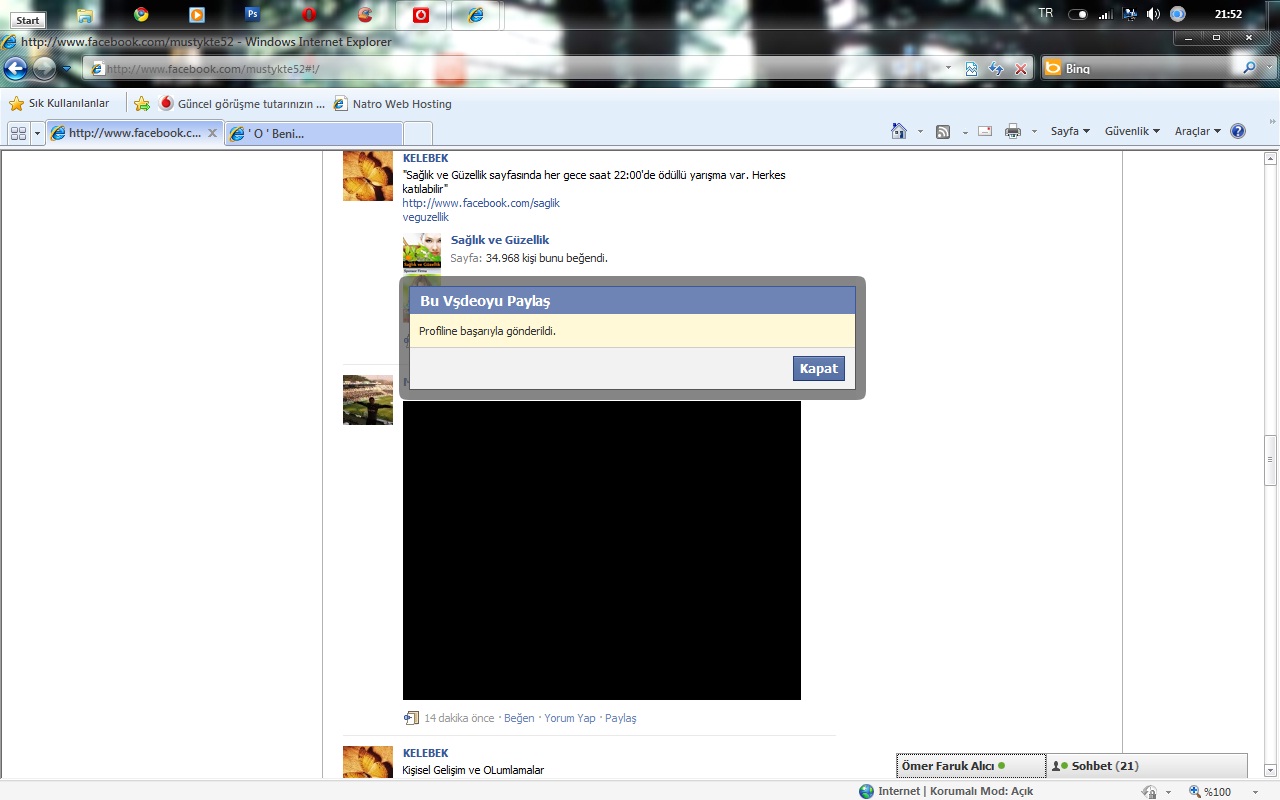Open the Opera browser taskbar icon
Screen dimensions: 1280x800
point(310,15)
